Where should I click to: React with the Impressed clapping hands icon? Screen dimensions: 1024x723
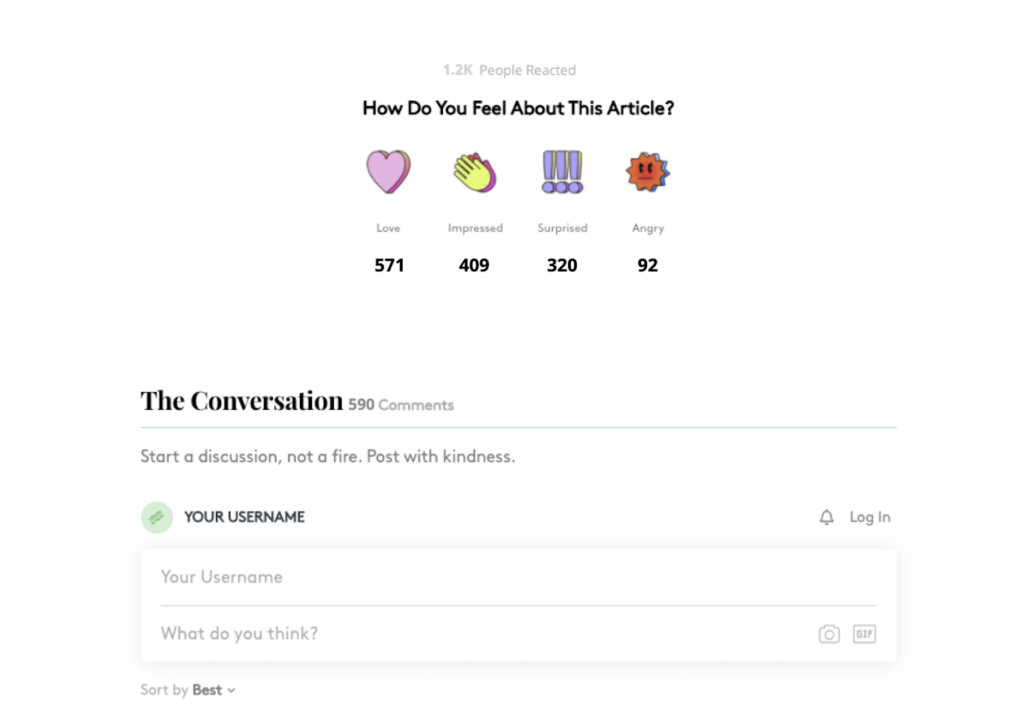click(475, 172)
